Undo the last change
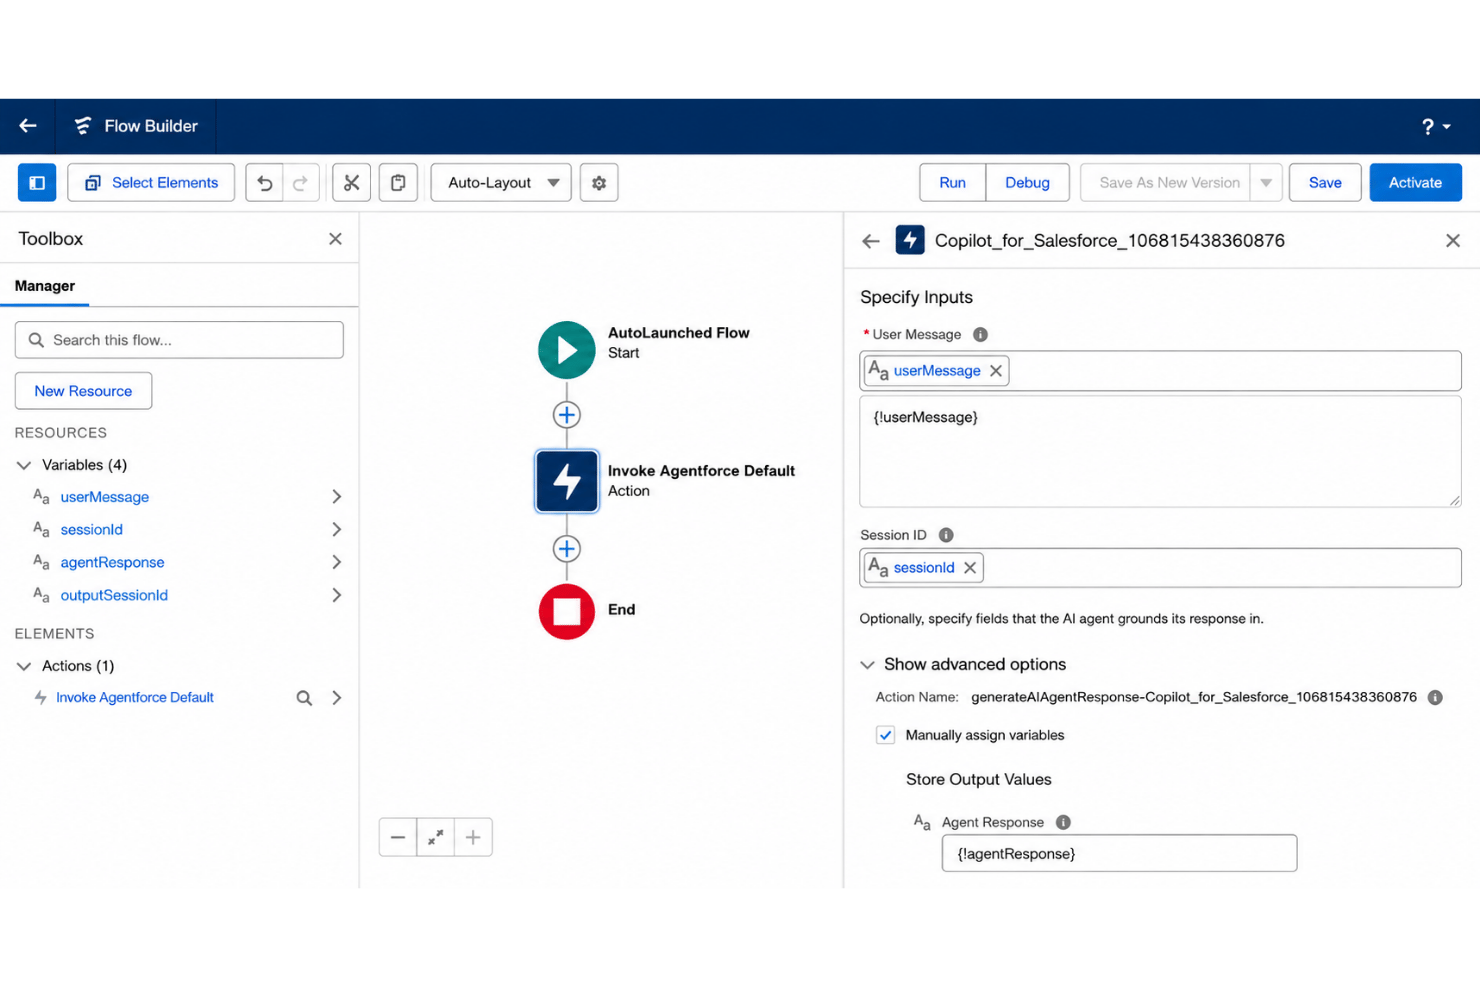This screenshot has height=987, width=1480. coord(265,183)
